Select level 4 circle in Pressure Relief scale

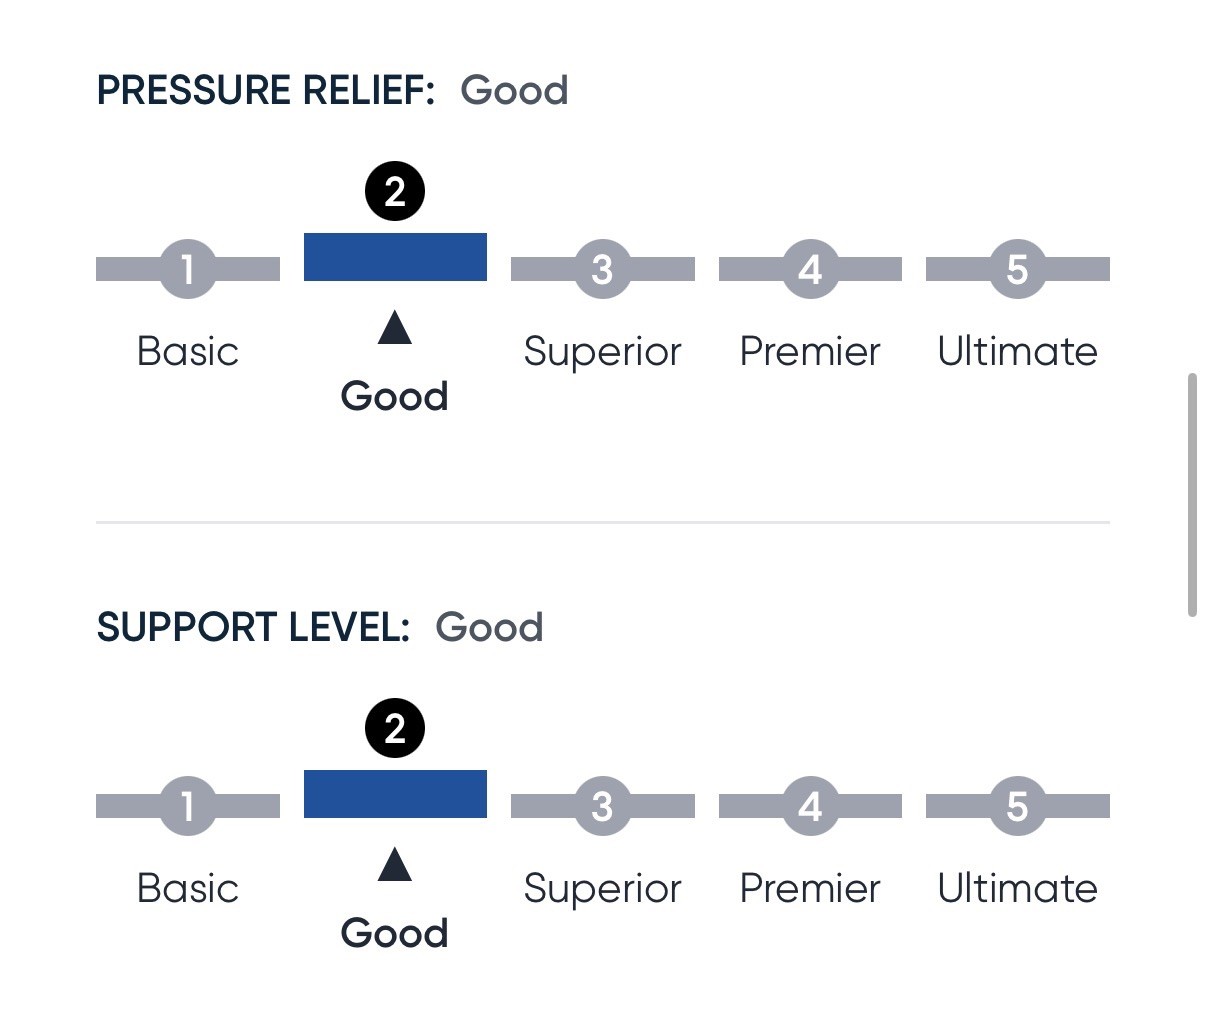[810, 269]
